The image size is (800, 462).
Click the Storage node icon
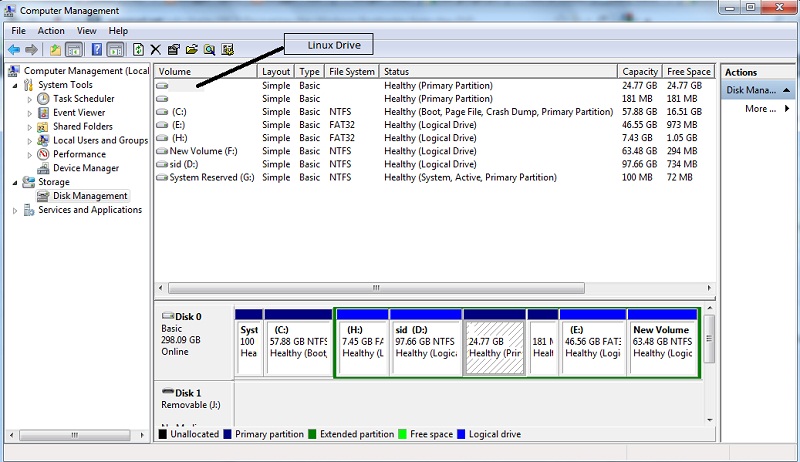pyautogui.click(x=29, y=182)
